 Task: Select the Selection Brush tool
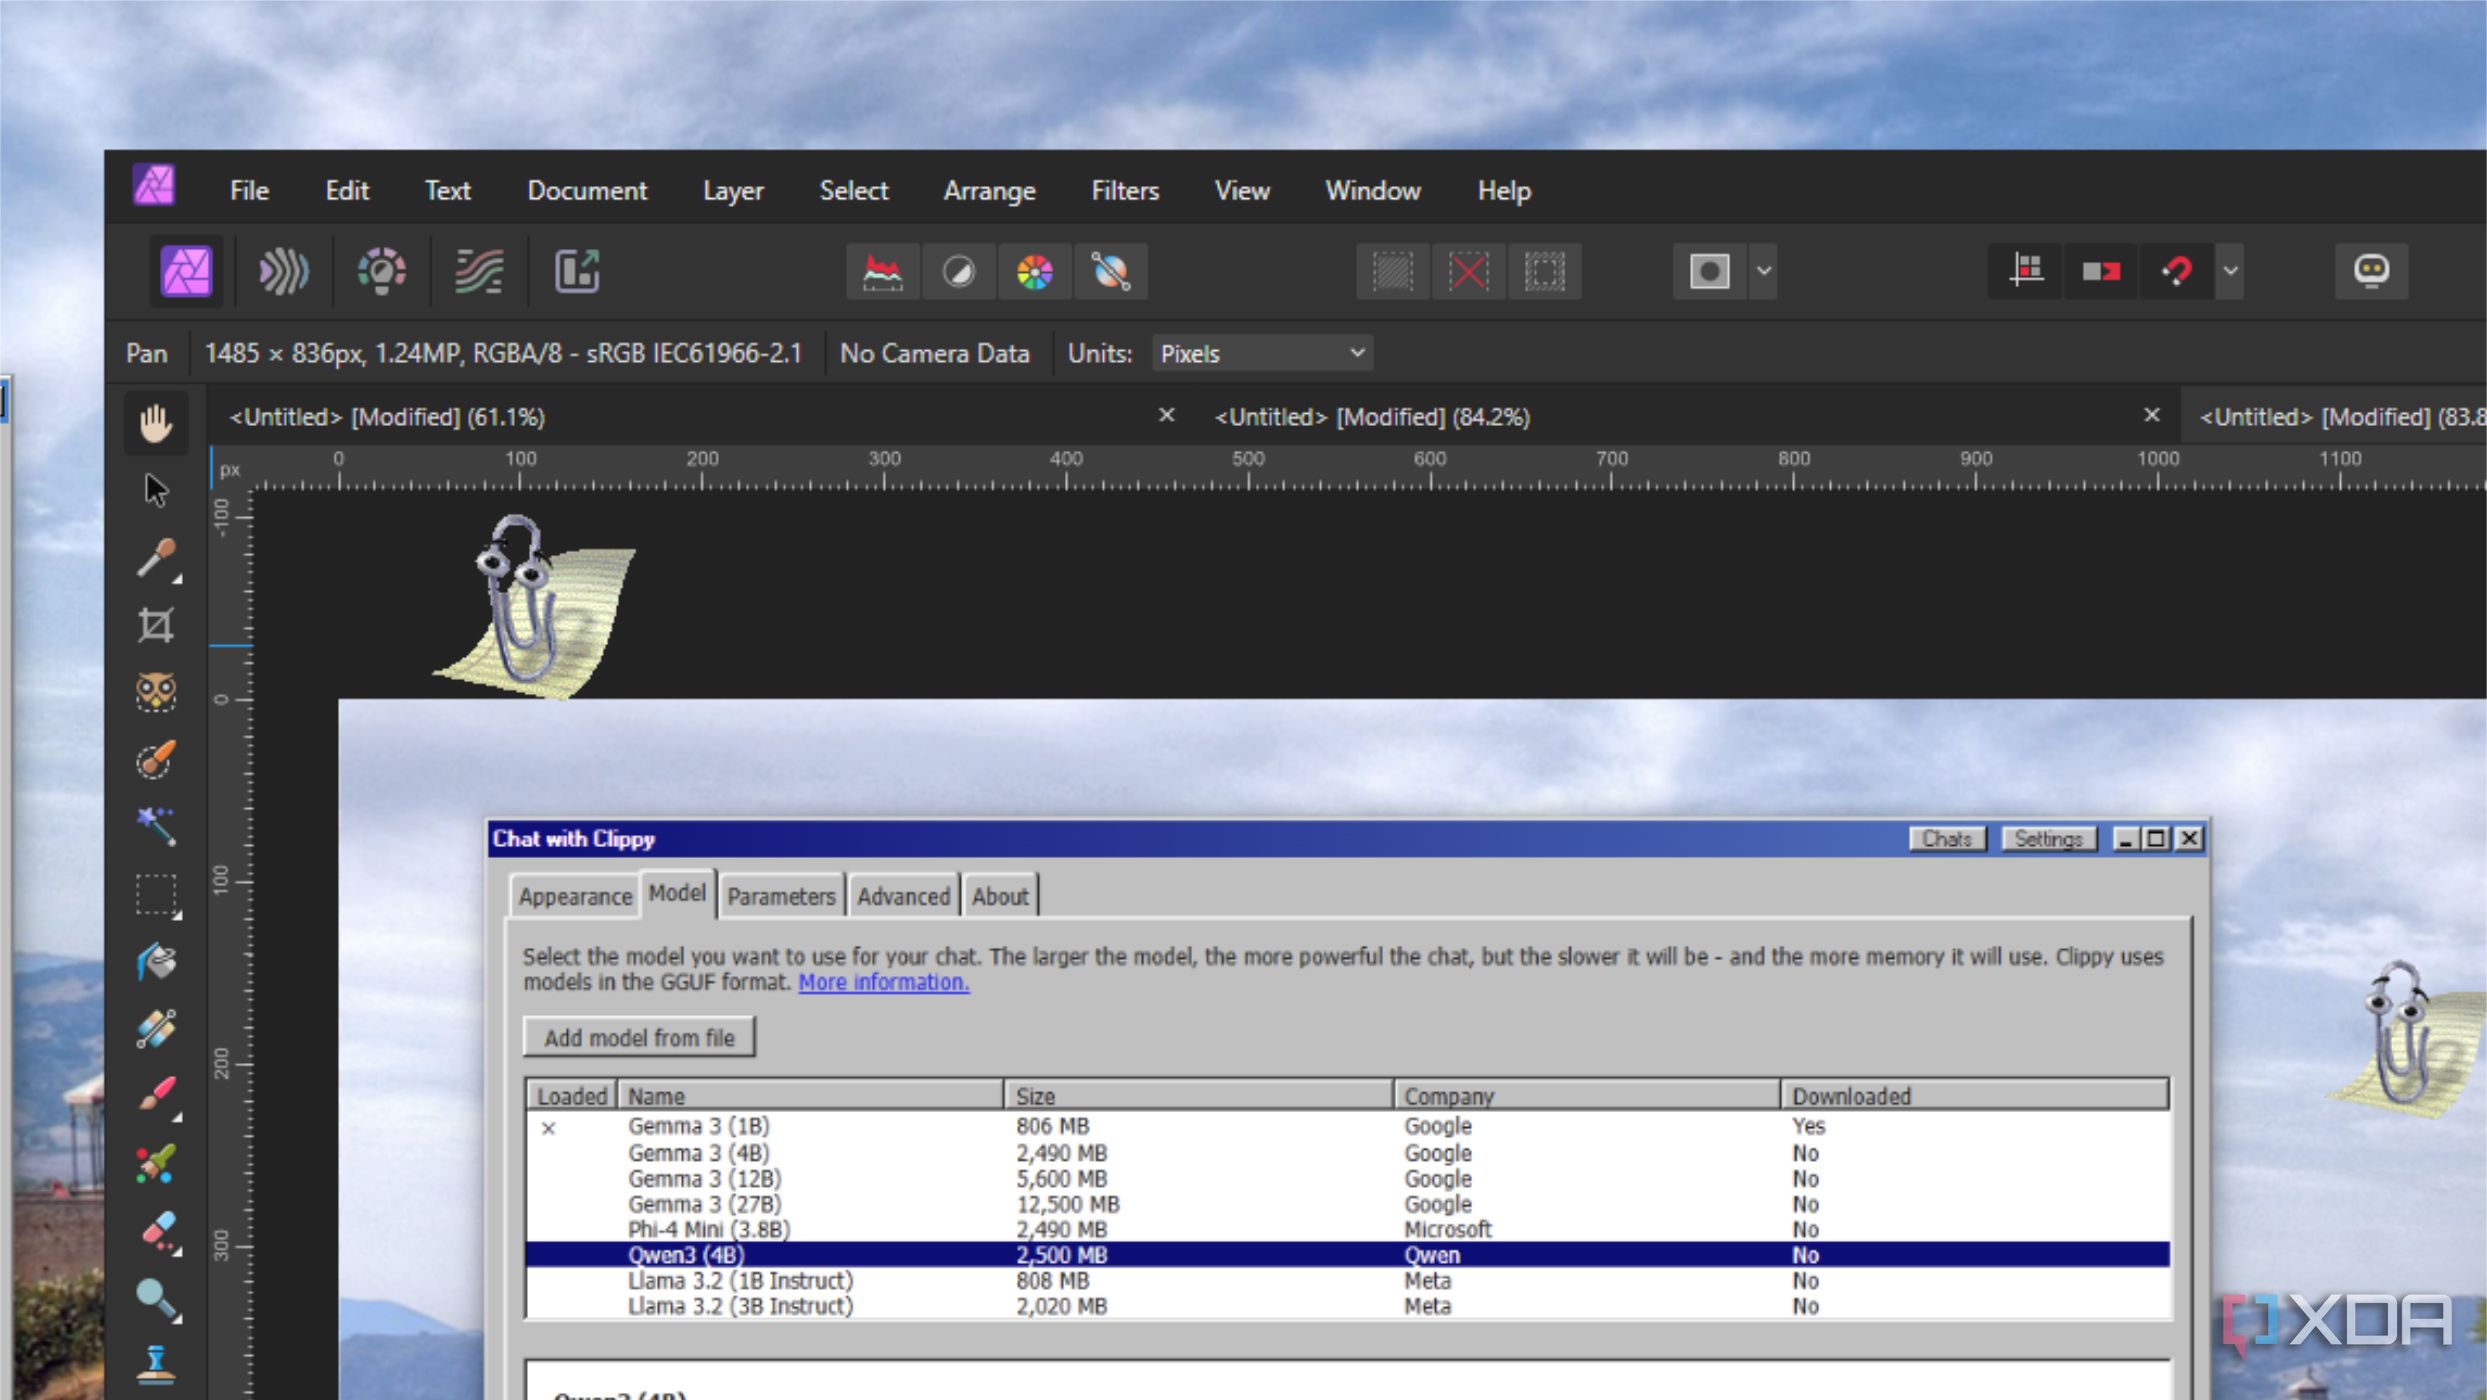click(155, 759)
